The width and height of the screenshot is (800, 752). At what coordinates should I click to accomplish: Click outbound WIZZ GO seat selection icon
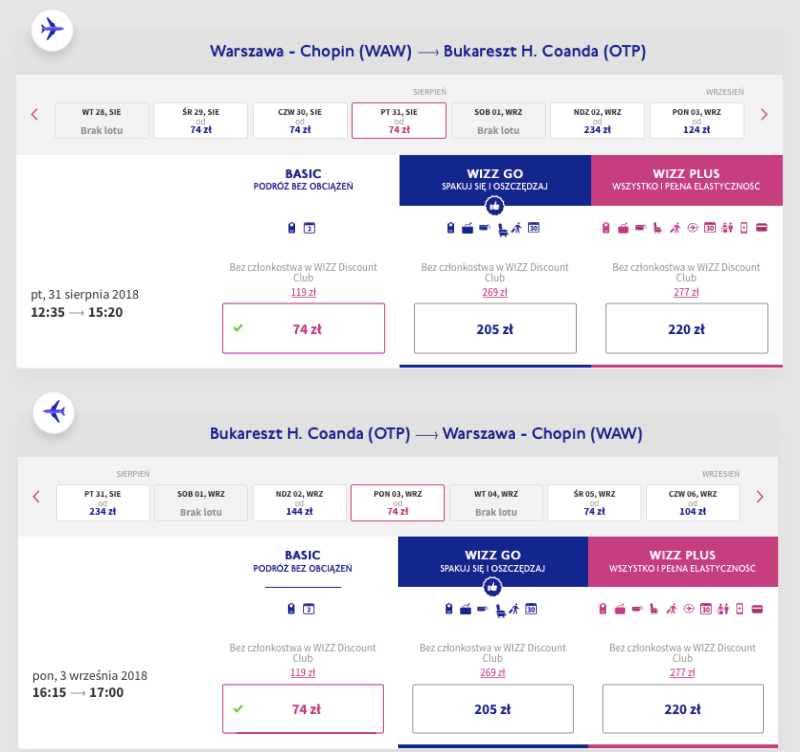(503, 230)
